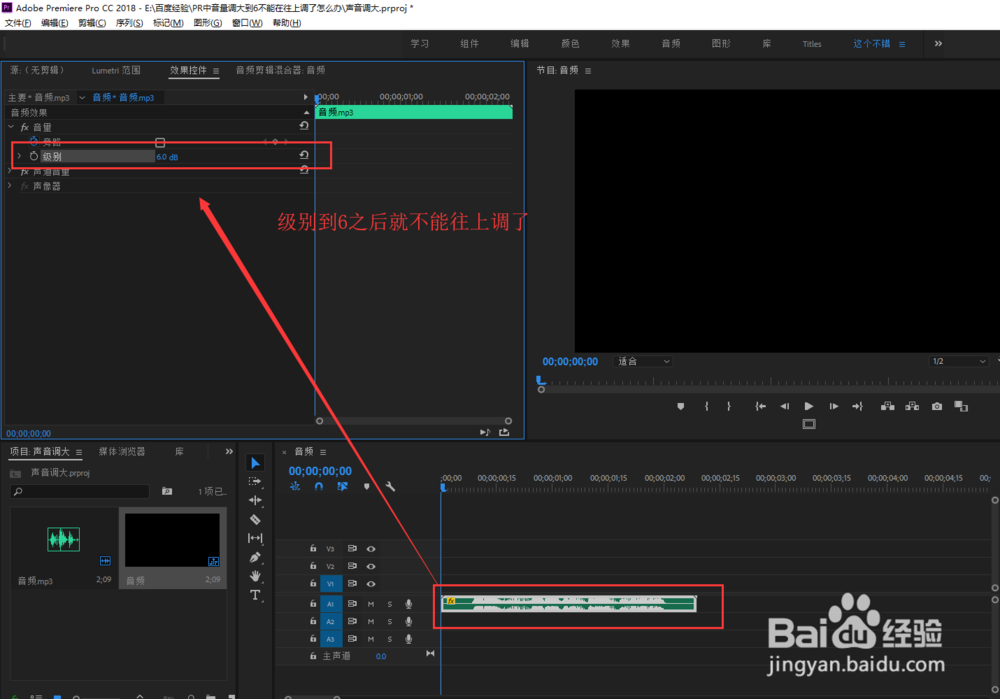Toggle linked selection in timeline
Image resolution: width=1000 pixels, height=699 pixels.
tap(342, 487)
